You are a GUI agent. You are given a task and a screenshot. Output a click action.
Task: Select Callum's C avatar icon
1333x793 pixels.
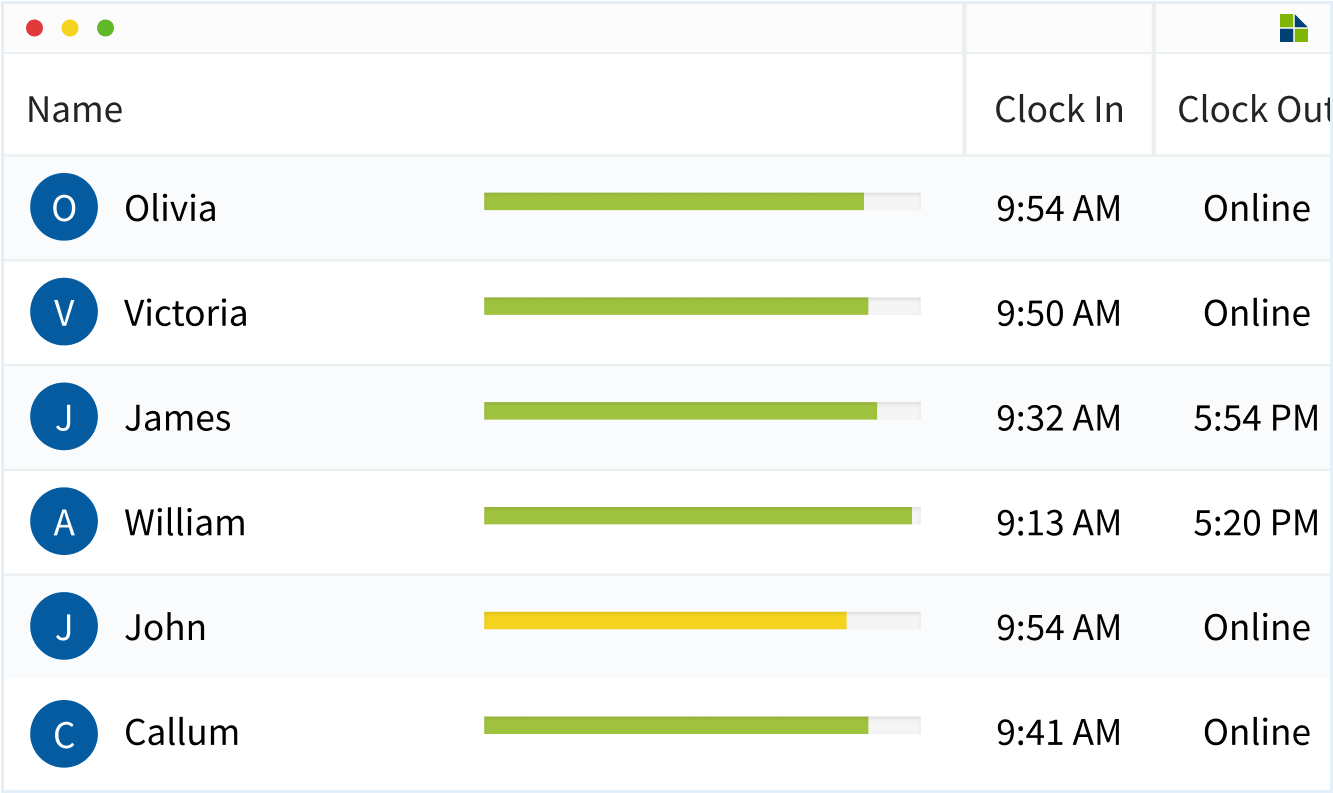click(64, 734)
